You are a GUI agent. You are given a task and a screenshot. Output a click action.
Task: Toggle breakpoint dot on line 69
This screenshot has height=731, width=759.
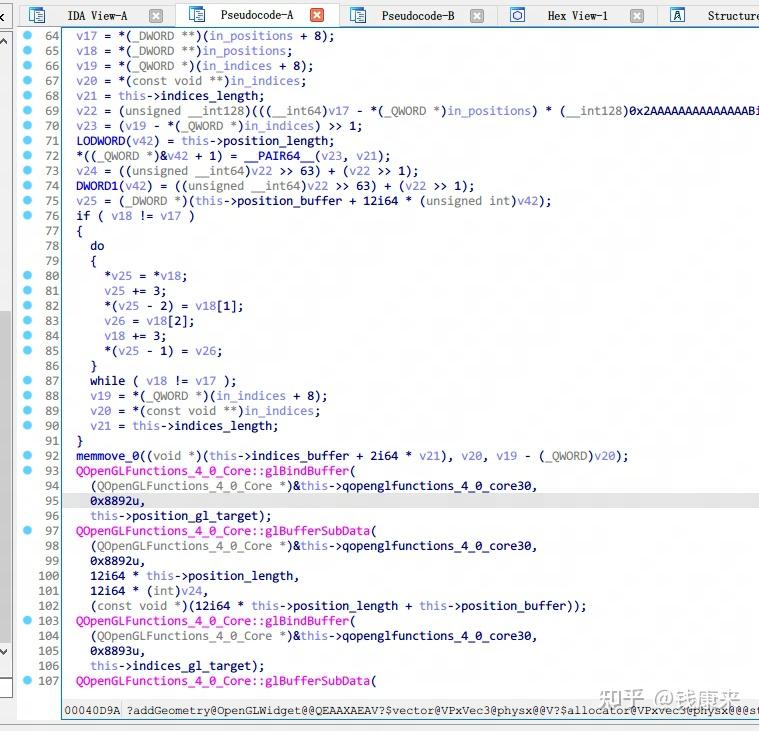coord(28,110)
